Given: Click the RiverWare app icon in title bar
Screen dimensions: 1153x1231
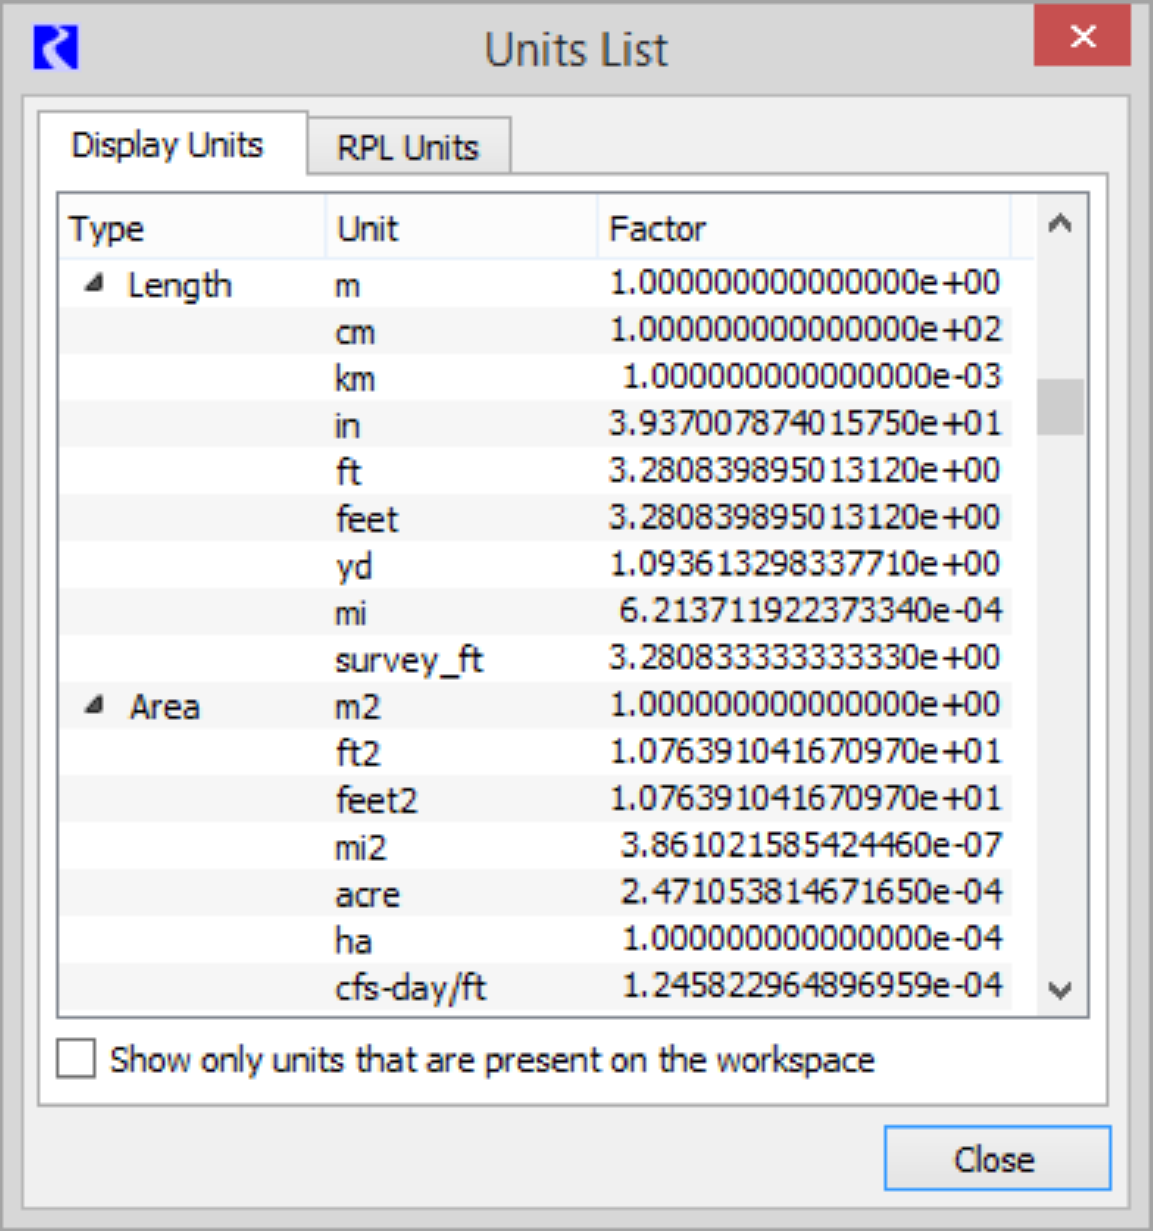Looking at the screenshot, I should [56, 48].
